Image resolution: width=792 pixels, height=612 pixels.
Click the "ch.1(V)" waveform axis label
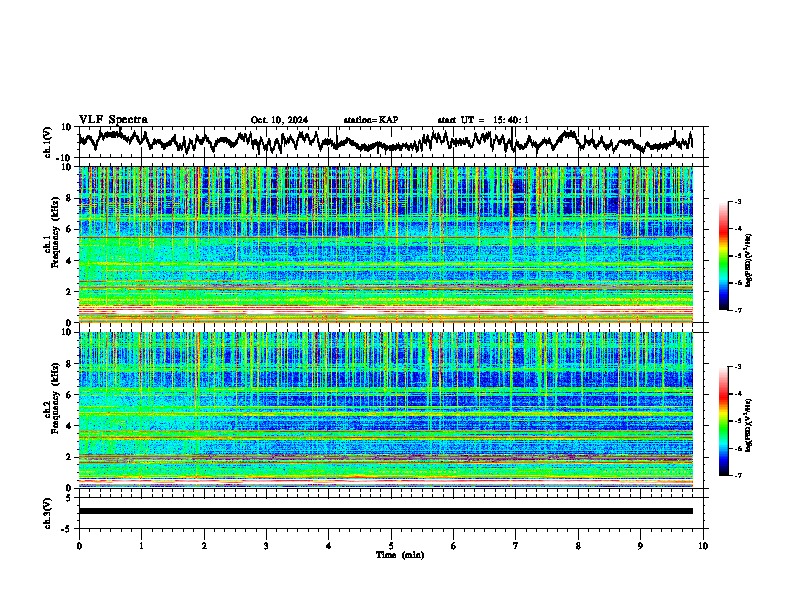[x=48, y=142]
